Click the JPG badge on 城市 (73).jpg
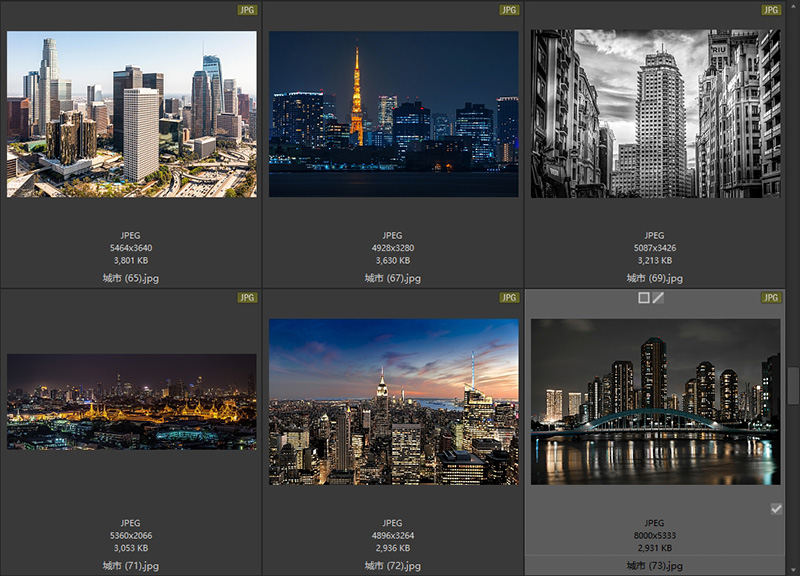 click(x=772, y=297)
